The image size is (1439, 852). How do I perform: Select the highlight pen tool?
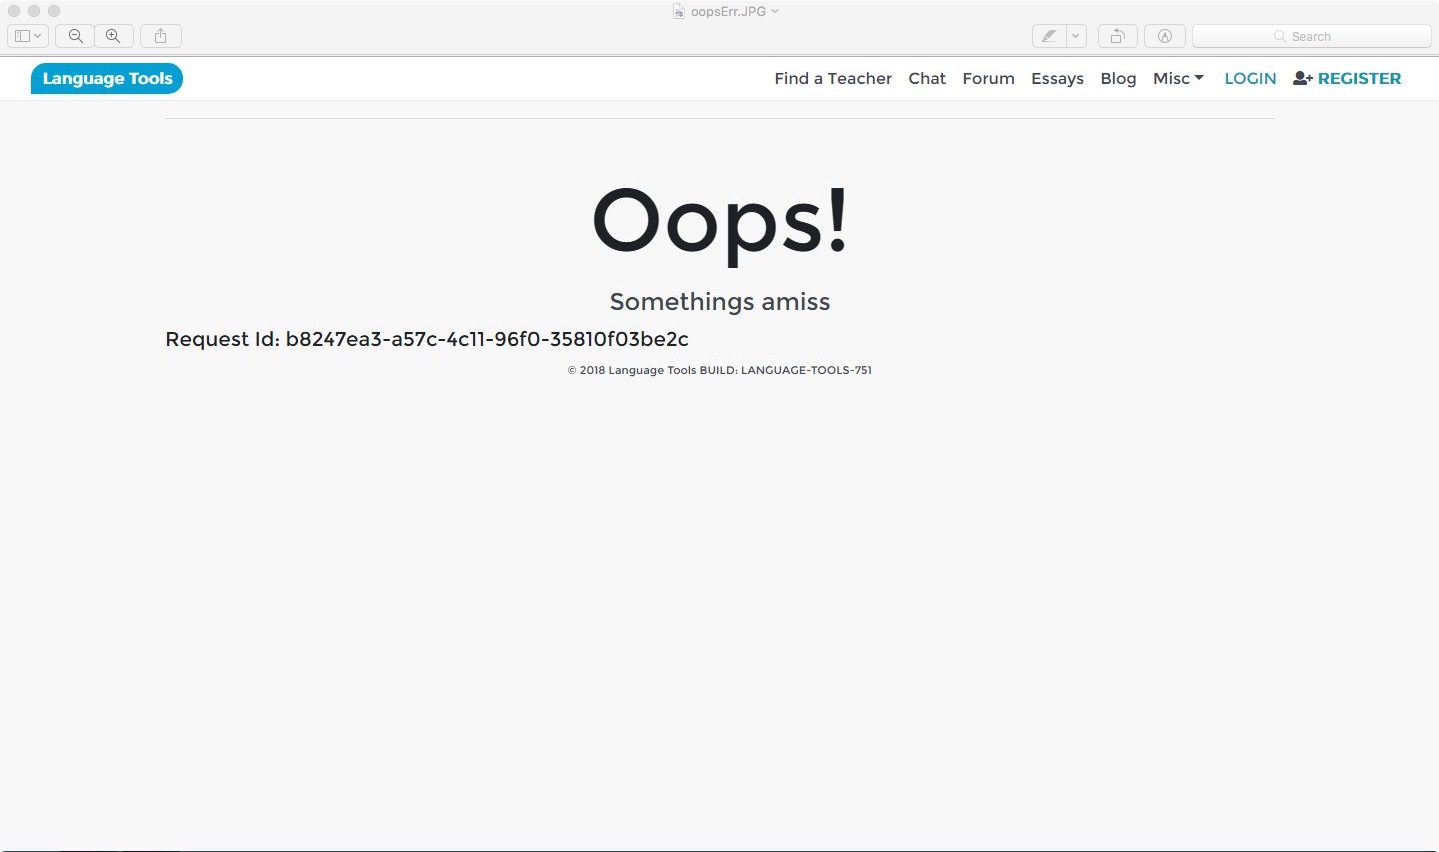tap(1048, 36)
